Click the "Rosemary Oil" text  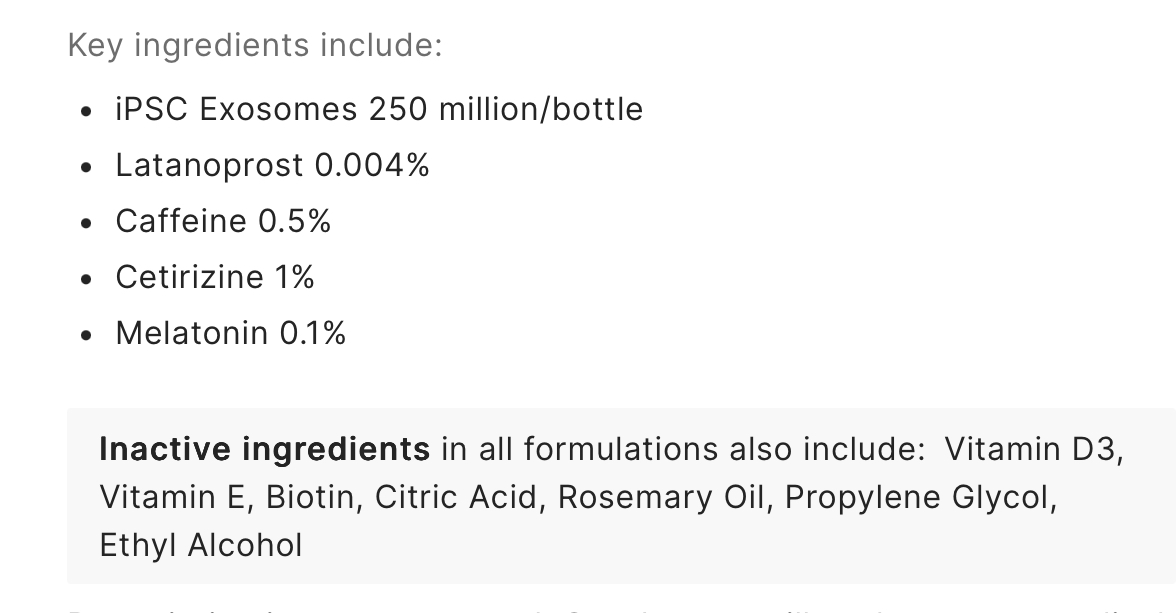tap(661, 497)
